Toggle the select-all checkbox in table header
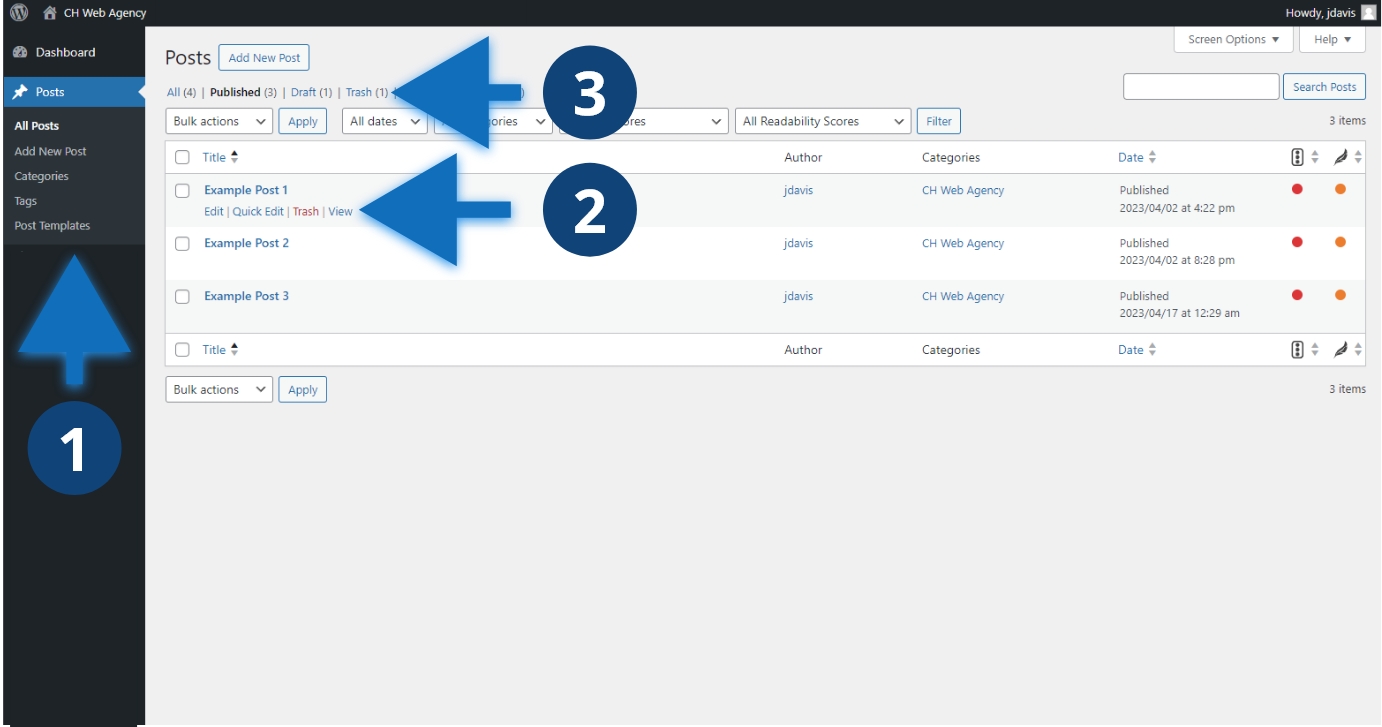This screenshot has height=727, width=1382. click(x=182, y=157)
